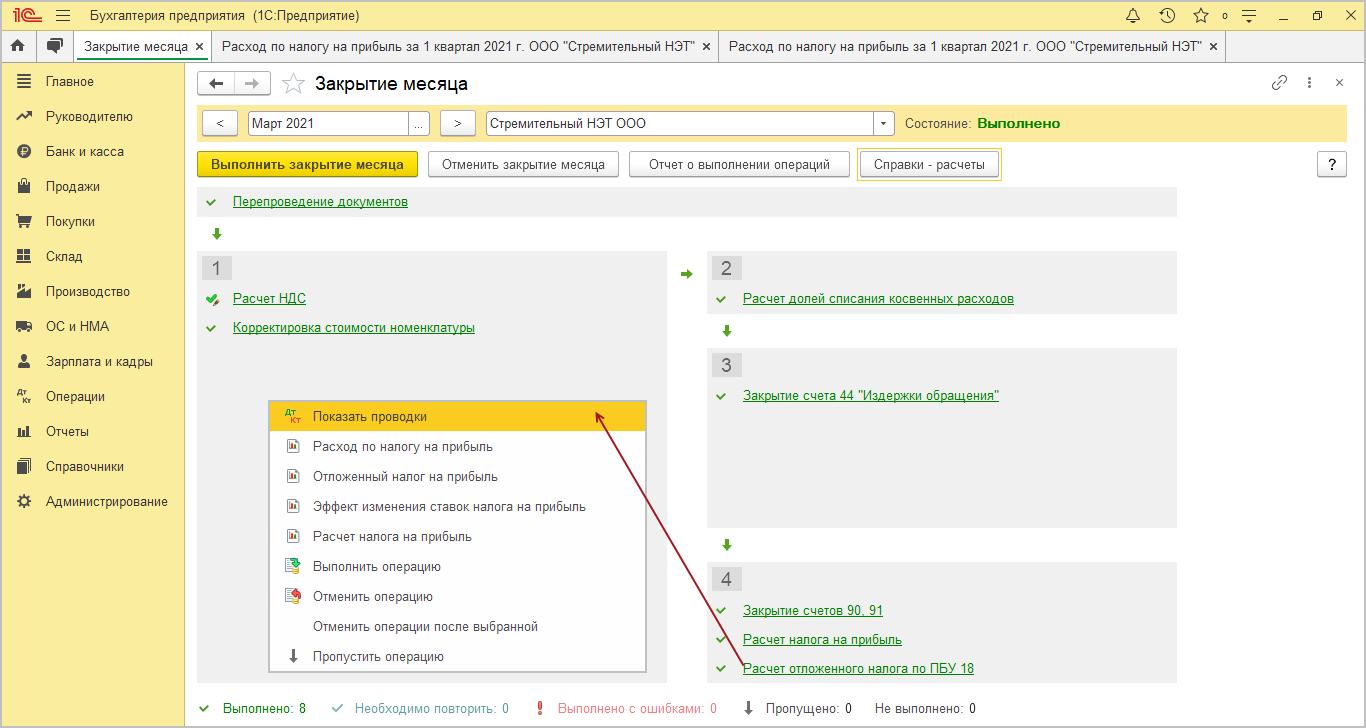Image resolution: width=1366 pixels, height=728 pixels.
Task: Open history clock icon in title bar
Action: click(x=1167, y=16)
